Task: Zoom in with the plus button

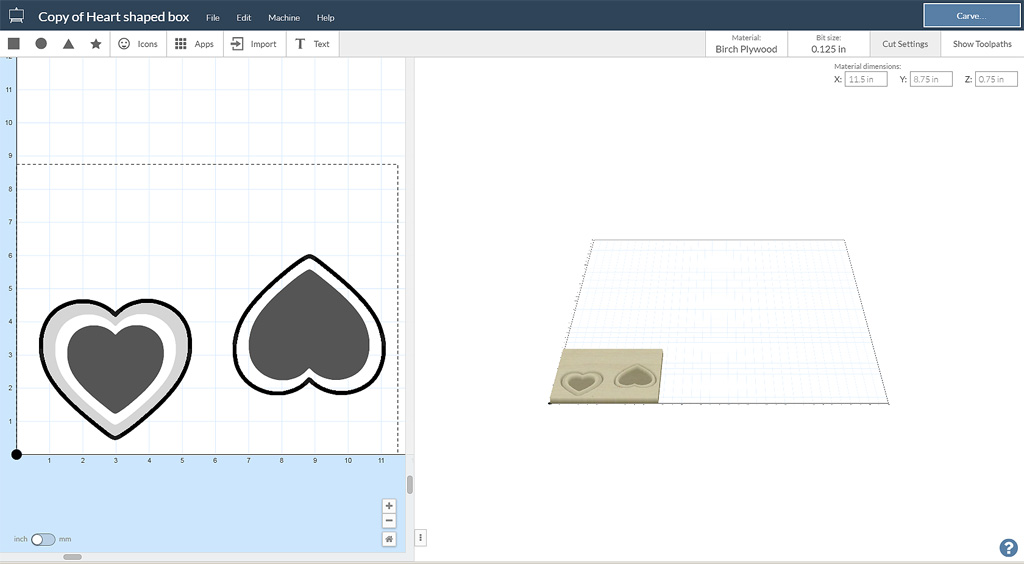Action: [x=389, y=506]
